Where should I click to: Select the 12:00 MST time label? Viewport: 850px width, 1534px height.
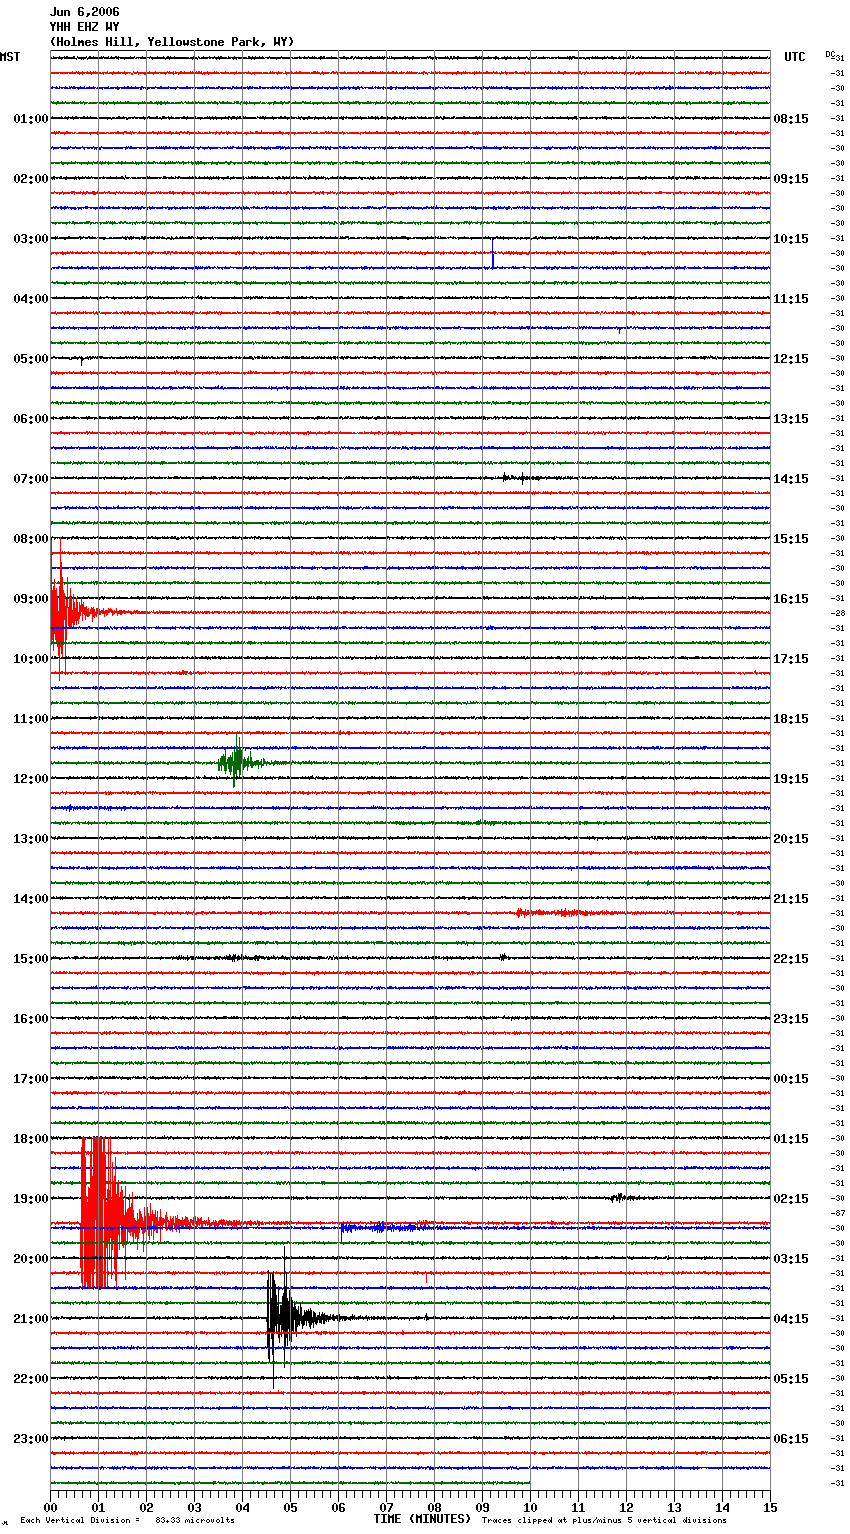click(x=30, y=779)
